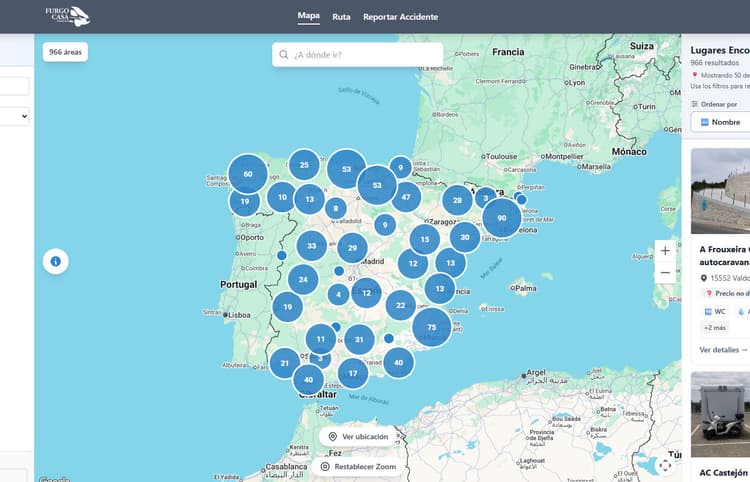Select the cluster marker labeled 25

tap(304, 164)
